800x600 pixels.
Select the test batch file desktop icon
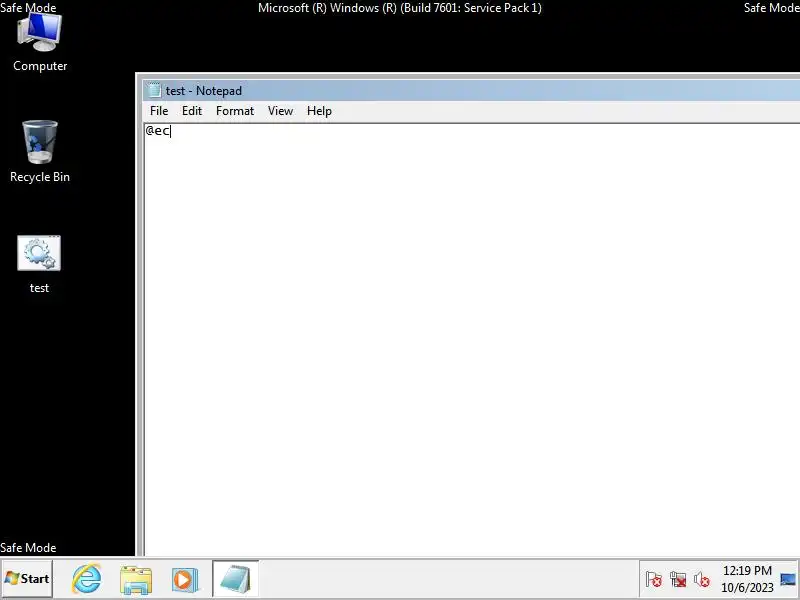click(39, 264)
